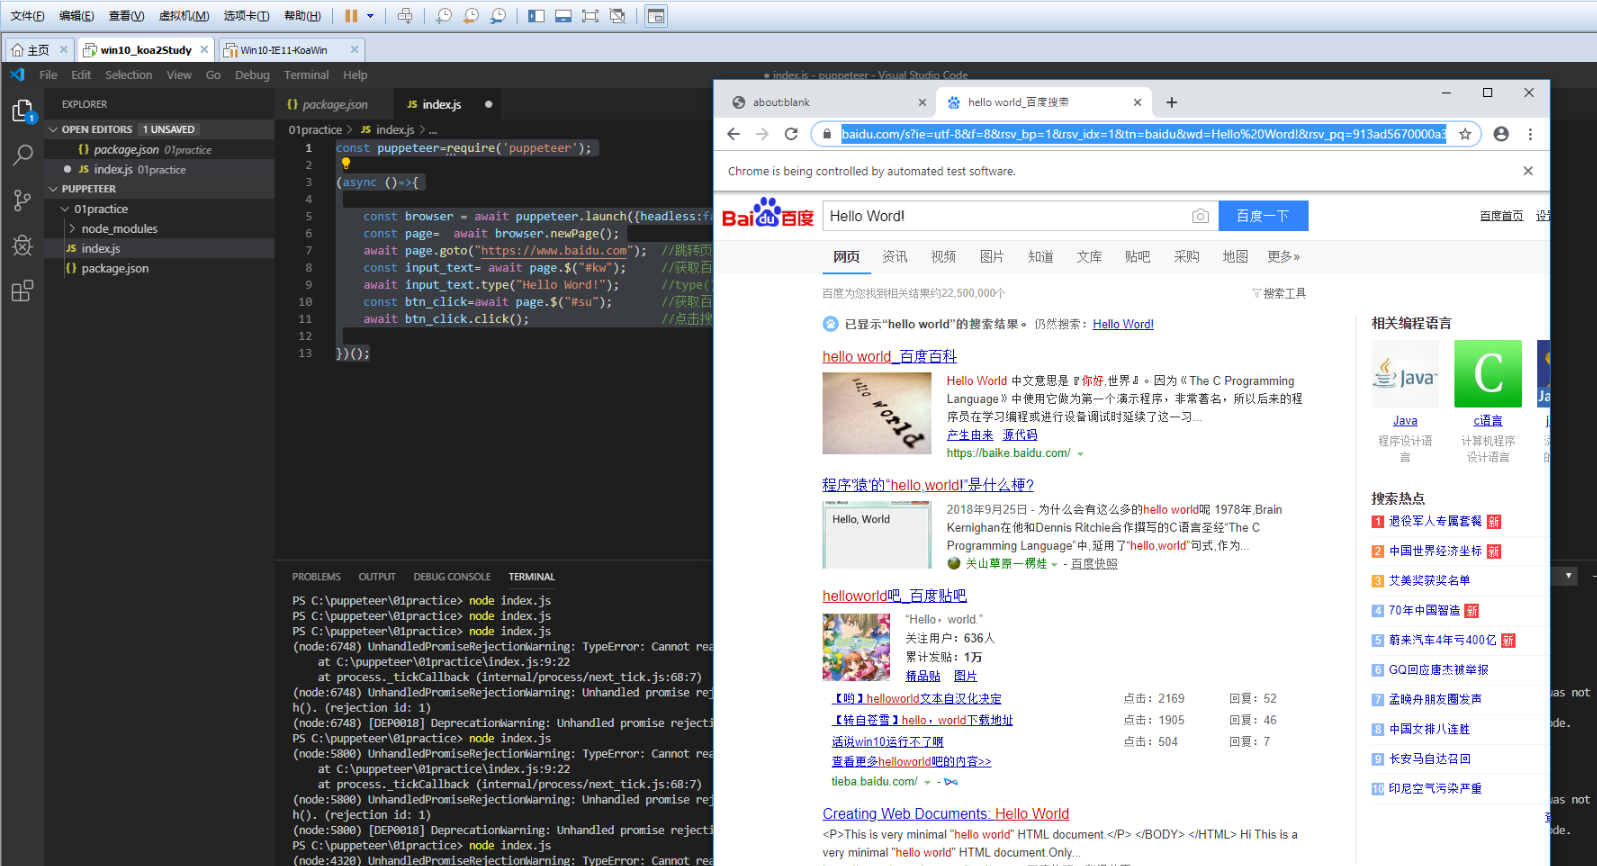
Task: Open the hello world_百度百科 result link
Action: (x=889, y=357)
